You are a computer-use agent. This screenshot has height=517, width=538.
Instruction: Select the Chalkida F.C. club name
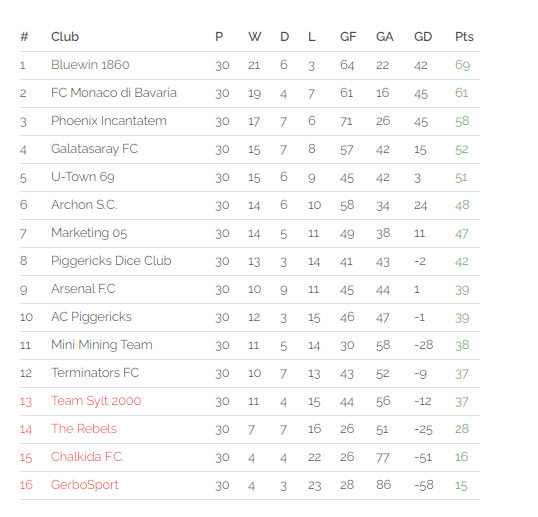(x=87, y=457)
